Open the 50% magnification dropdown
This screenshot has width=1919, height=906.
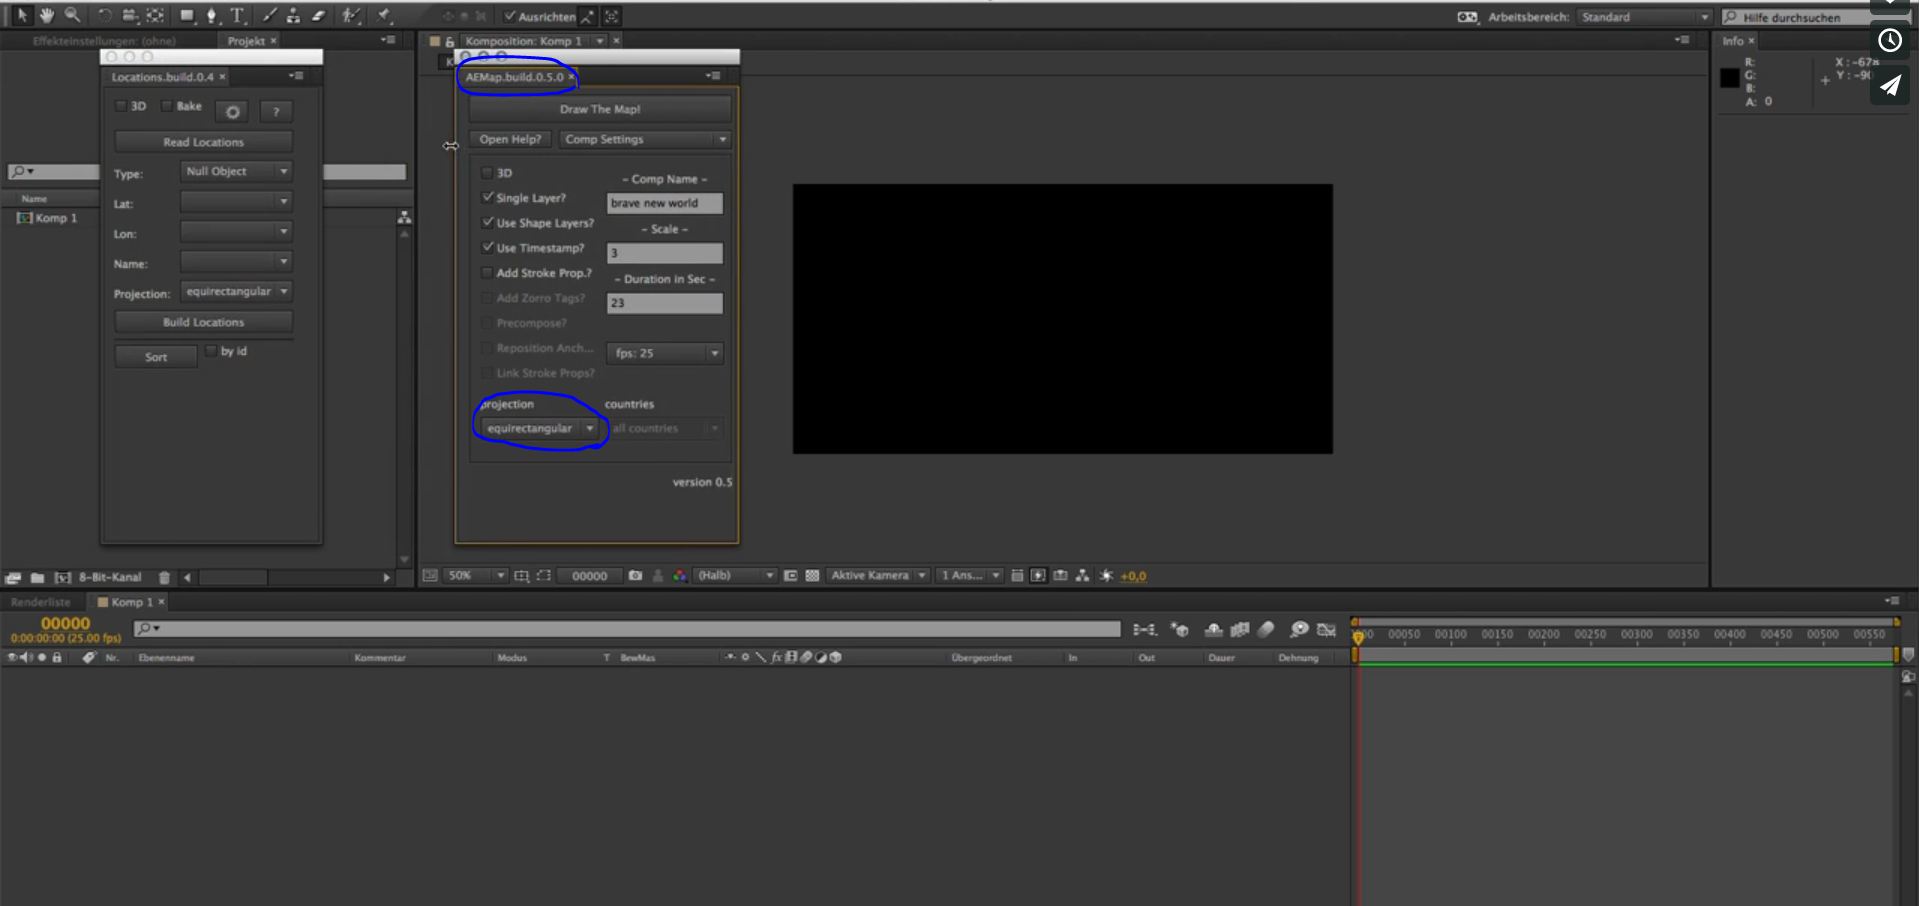click(x=476, y=576)
